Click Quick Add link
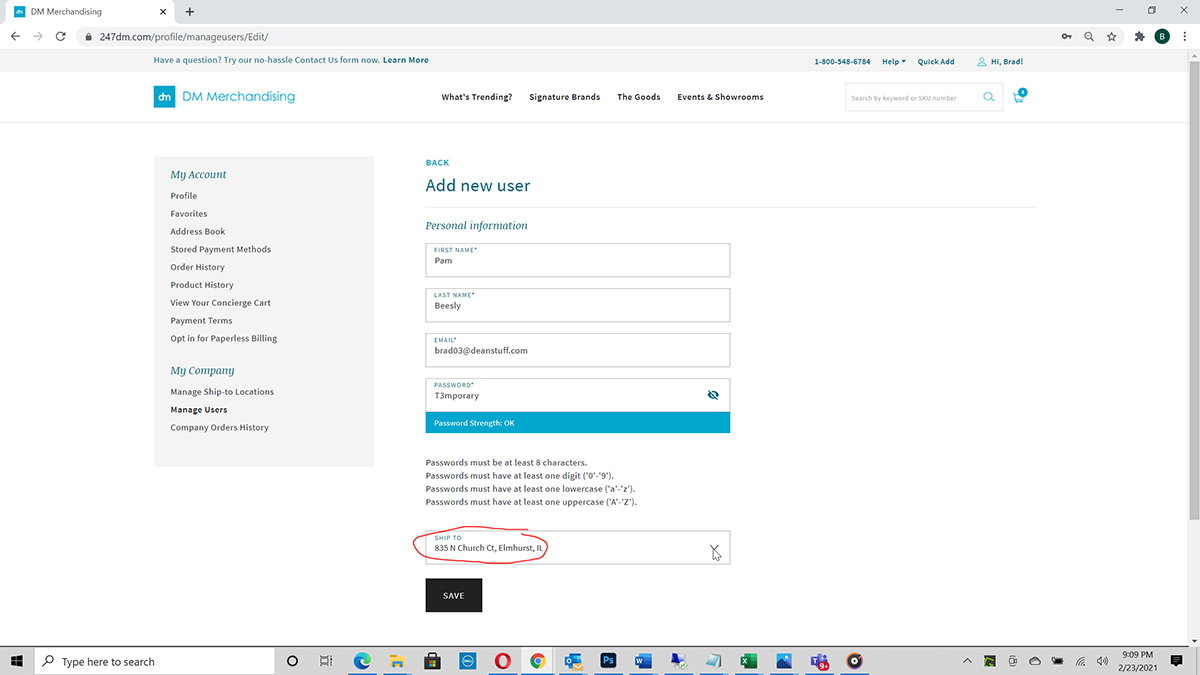The image size is (1200, 675). (x=936, y=61)
